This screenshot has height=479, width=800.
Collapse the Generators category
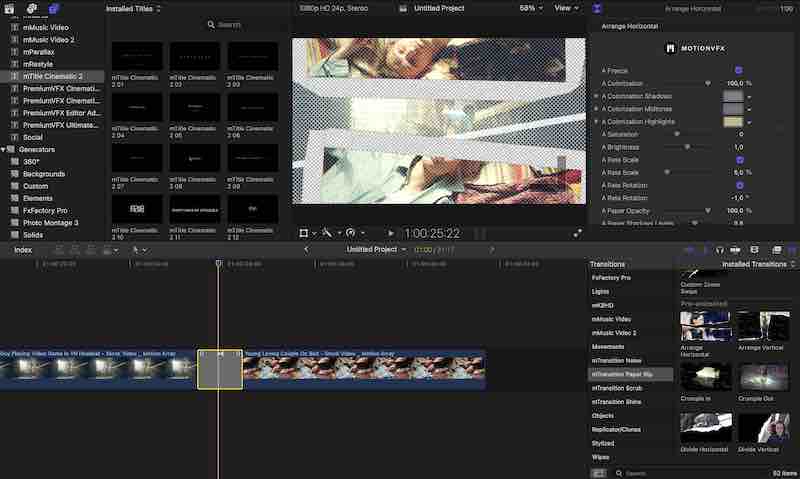(x=3, y=149)
